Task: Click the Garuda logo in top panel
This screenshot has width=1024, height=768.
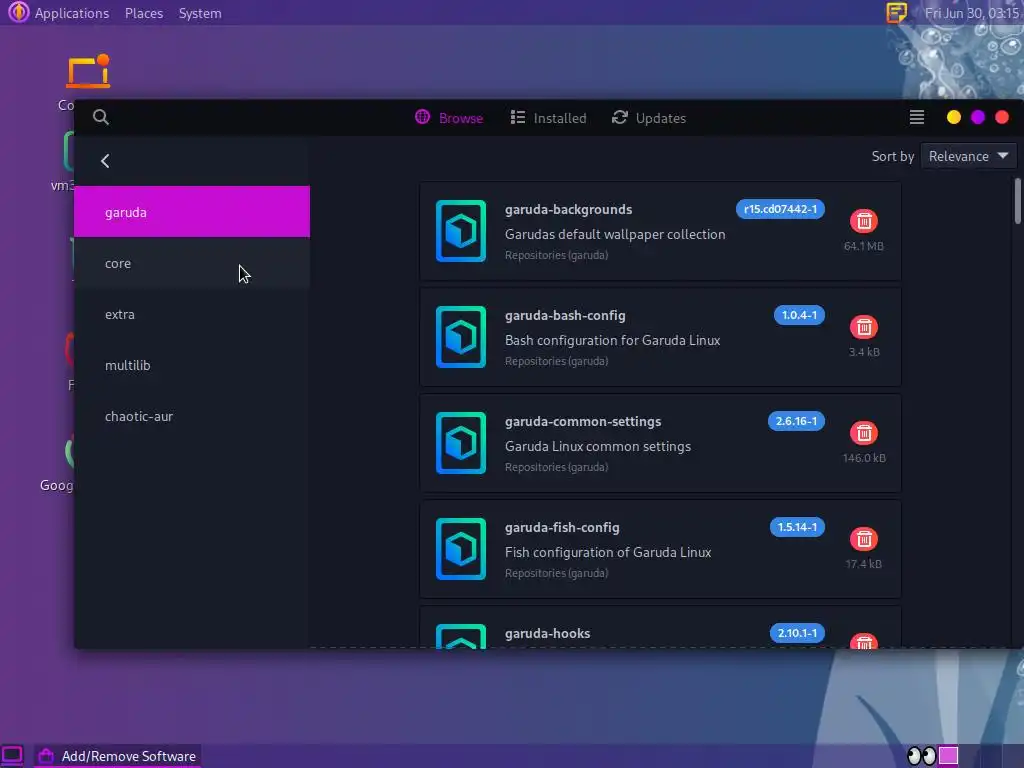Action: (18, 12)
